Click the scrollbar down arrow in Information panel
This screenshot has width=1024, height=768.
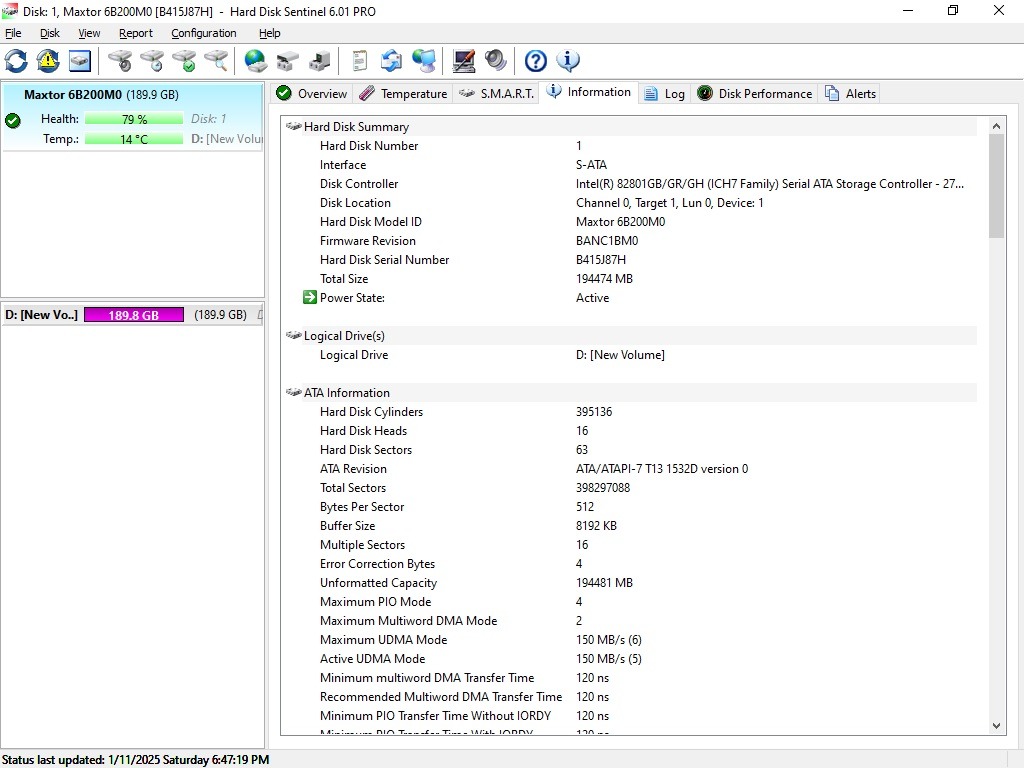tap(996, 726)
